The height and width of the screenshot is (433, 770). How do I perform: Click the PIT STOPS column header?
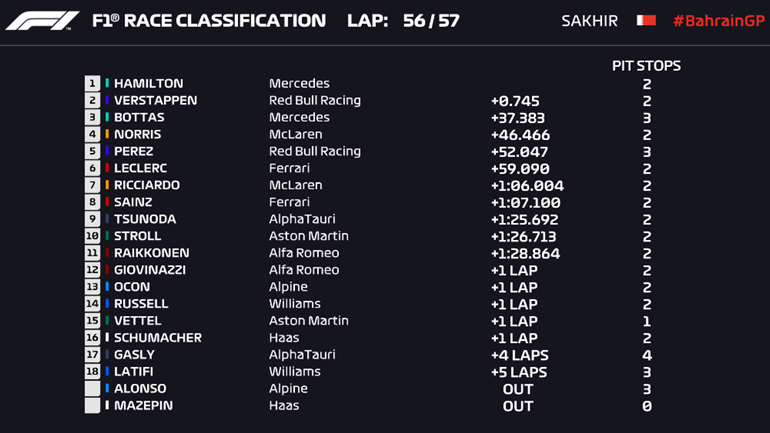646,66
